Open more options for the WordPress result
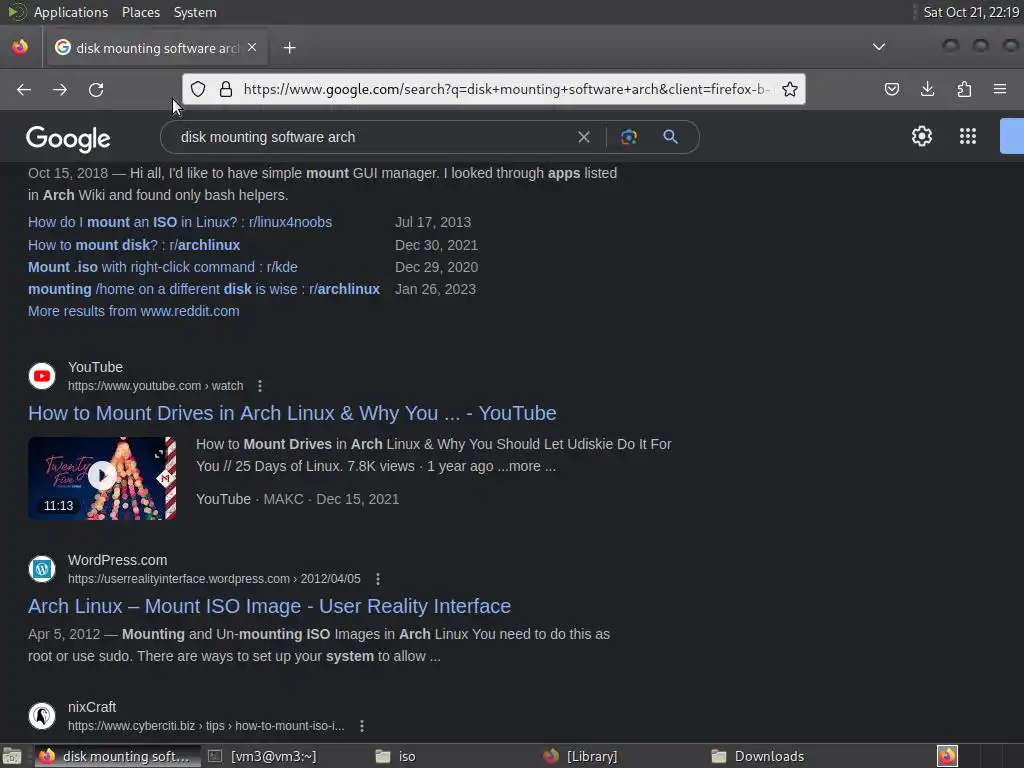 click(377, 579)
